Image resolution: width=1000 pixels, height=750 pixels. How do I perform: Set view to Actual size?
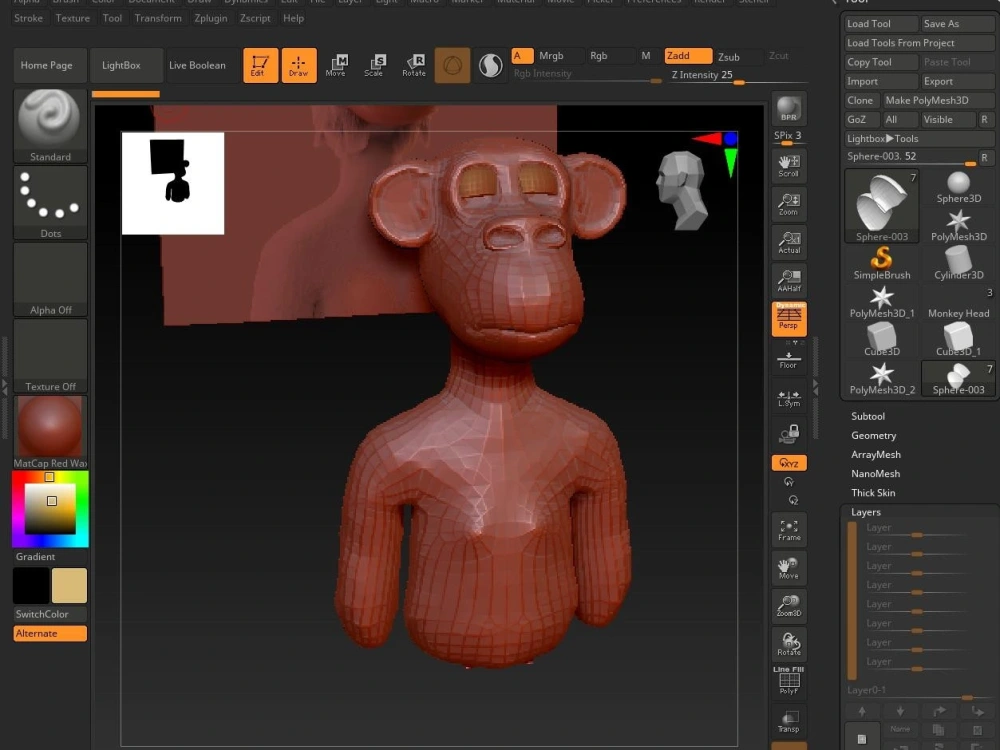tap(789, 242)
